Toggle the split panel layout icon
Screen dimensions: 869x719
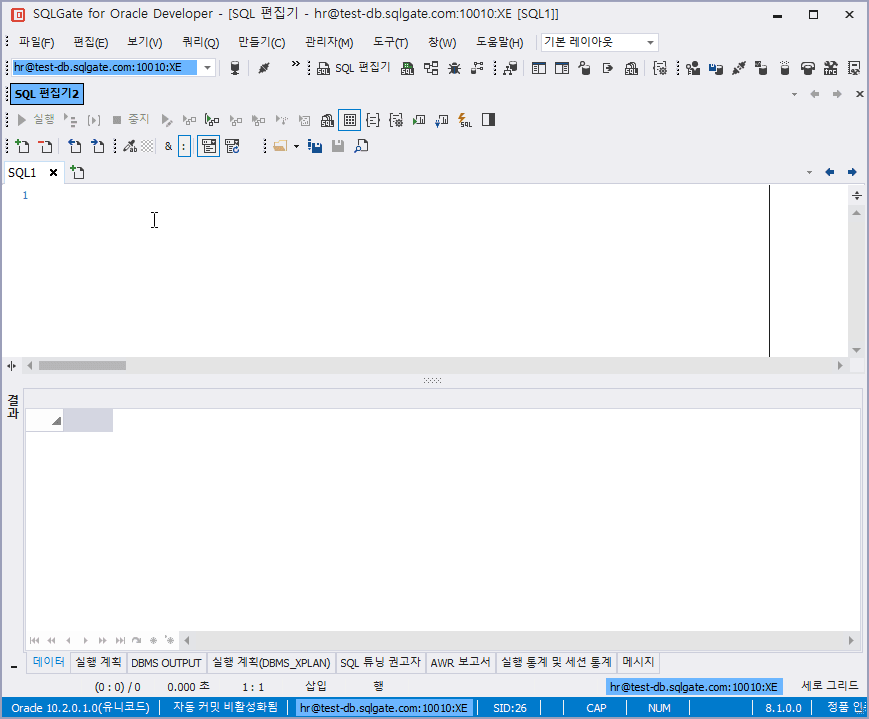pyautogui.click(x=488, y=120)
